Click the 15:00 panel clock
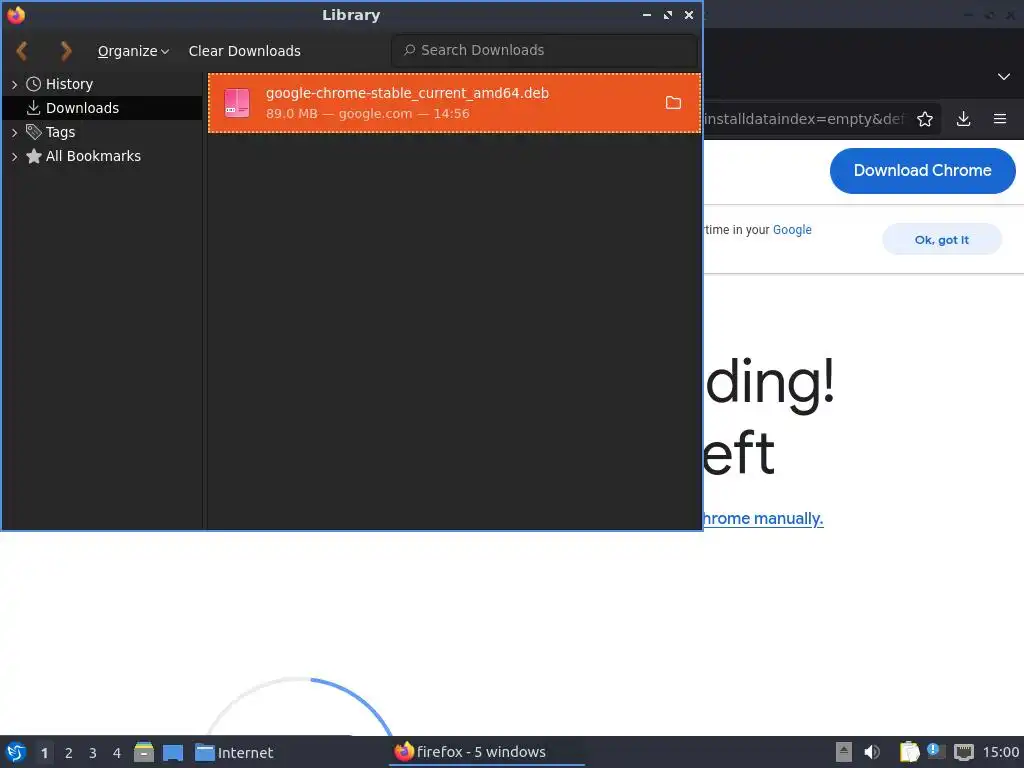 point(1000,752)
